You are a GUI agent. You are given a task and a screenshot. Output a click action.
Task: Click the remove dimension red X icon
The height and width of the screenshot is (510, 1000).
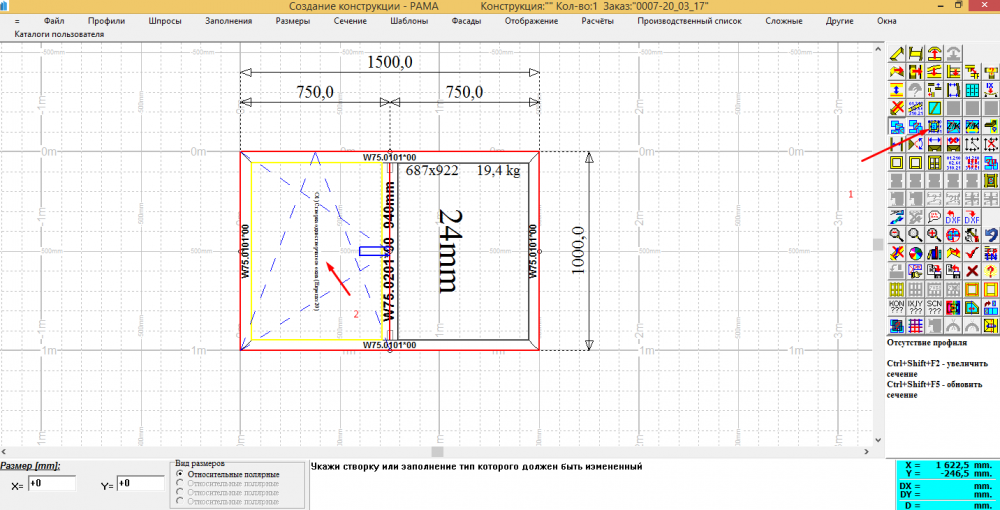pyautogui.click(x=953, y=144)
